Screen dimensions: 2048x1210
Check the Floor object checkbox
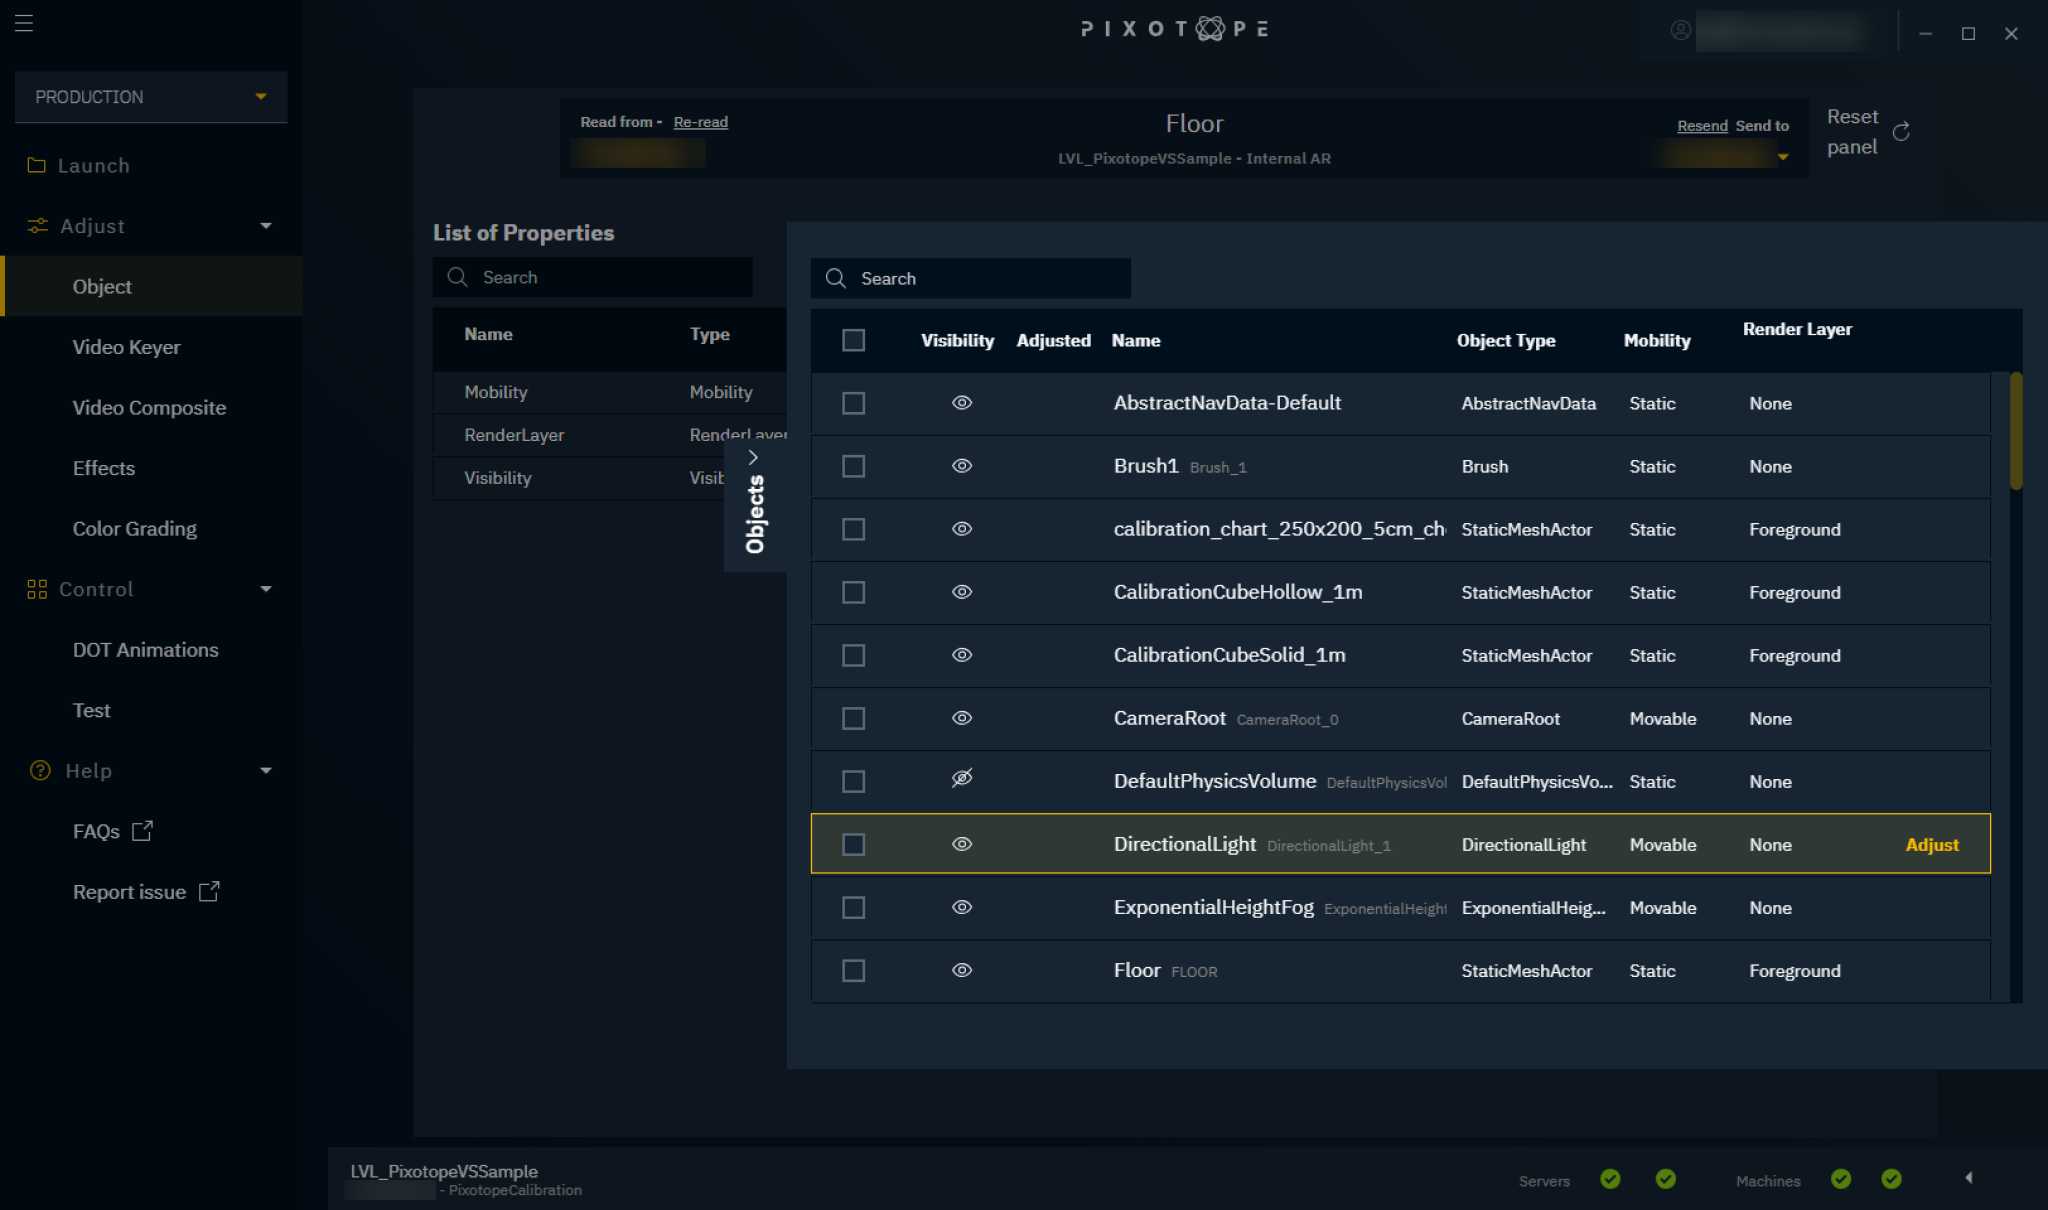coord(853,971)
